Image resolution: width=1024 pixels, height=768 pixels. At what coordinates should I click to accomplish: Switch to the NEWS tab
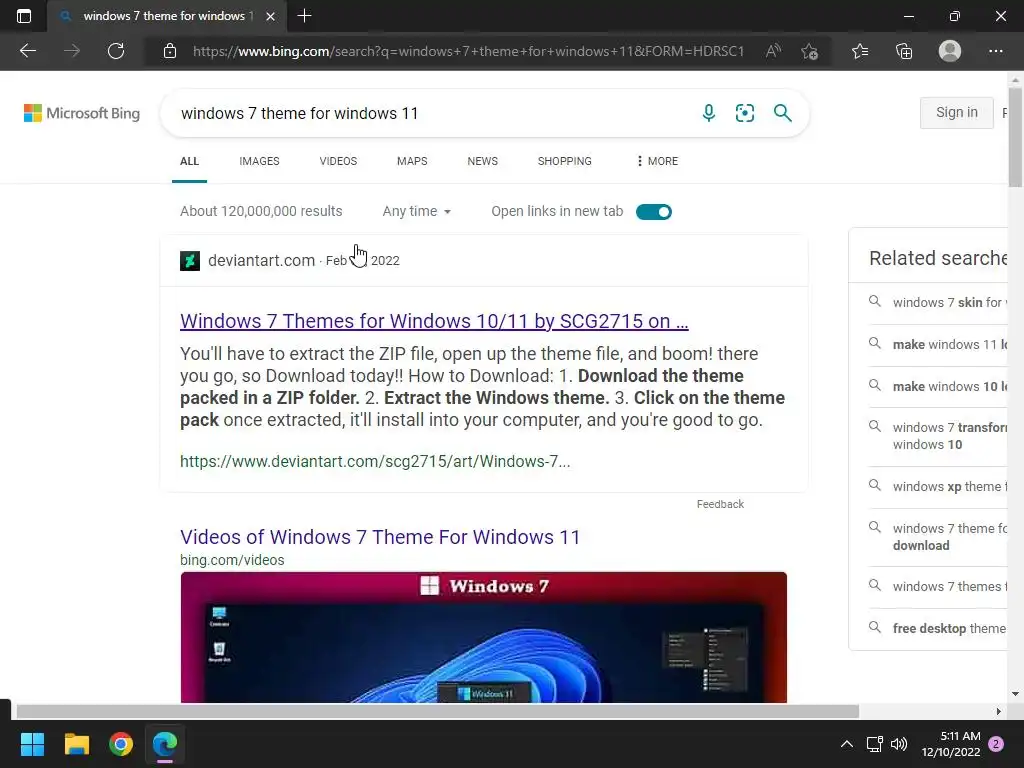click(x=483, y=161)
